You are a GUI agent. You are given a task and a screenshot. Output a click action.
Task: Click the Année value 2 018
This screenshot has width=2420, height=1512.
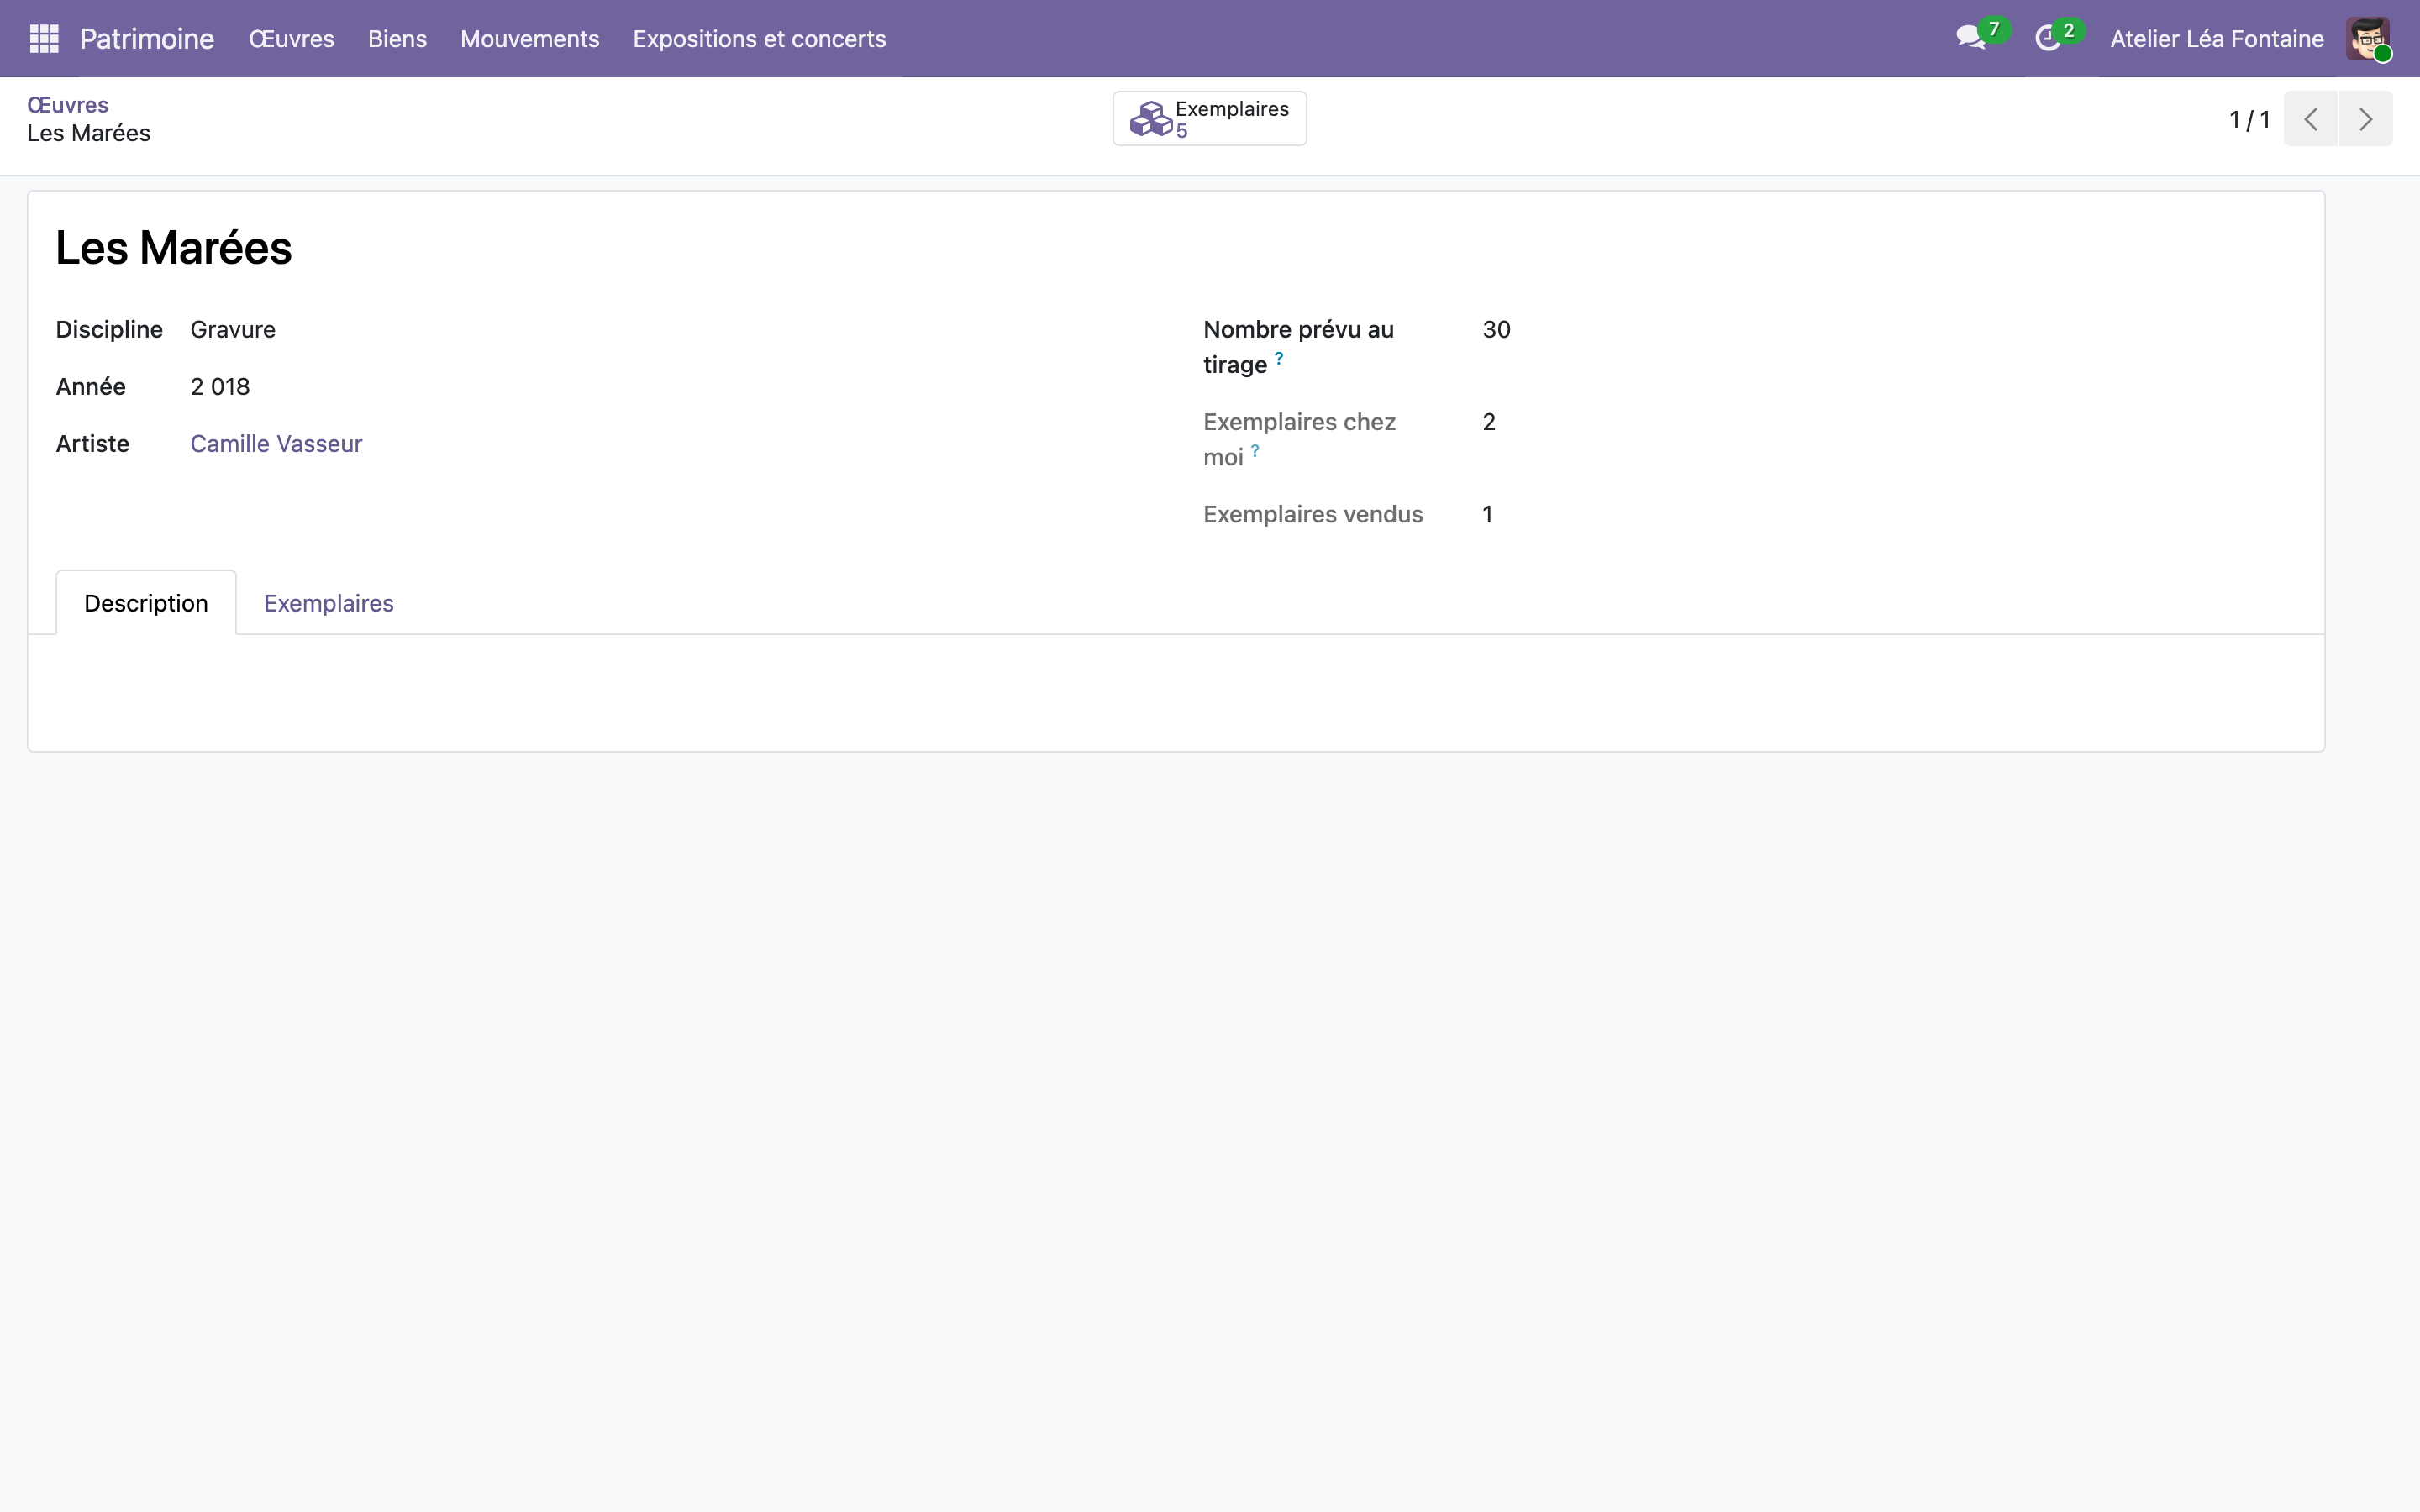click(220, 387)
